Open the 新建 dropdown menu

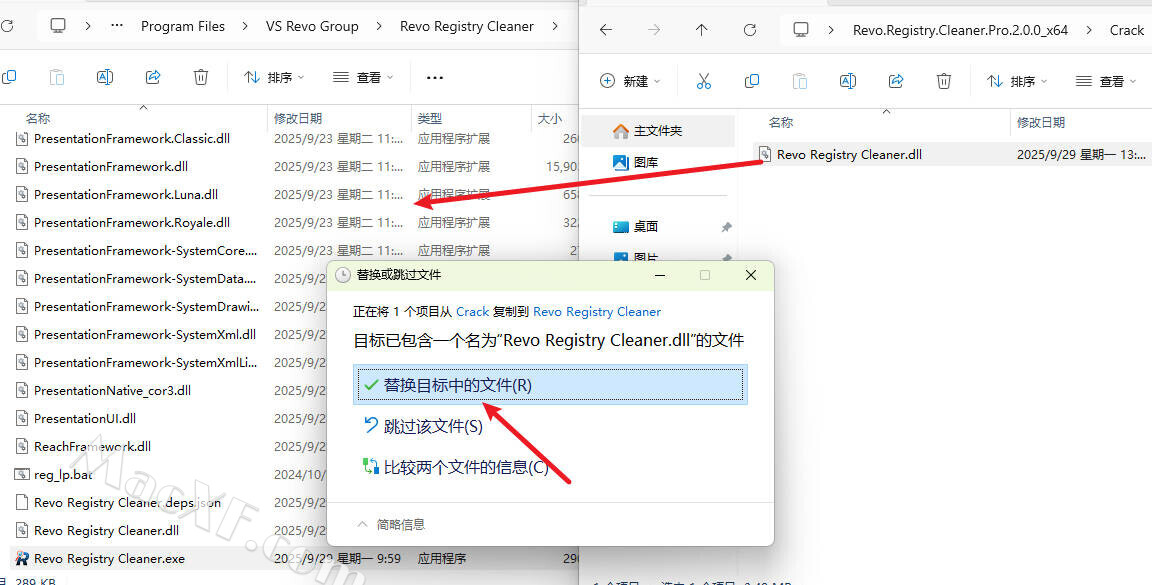click(629, 81)
